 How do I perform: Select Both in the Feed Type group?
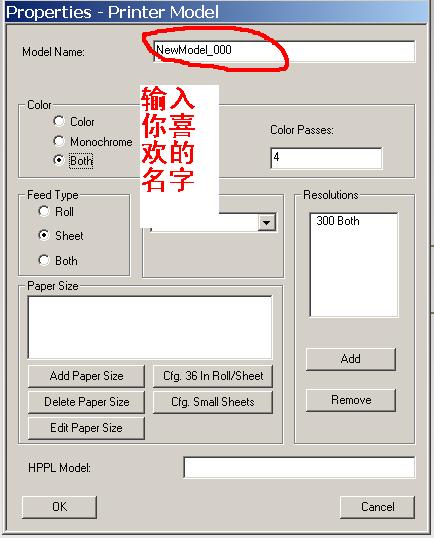click(44, 260)
